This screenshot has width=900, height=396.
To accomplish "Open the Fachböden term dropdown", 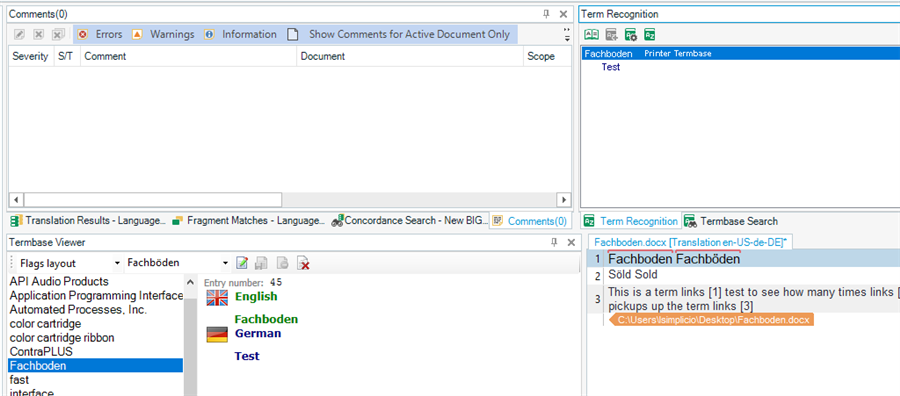I will tap(225, 263).
